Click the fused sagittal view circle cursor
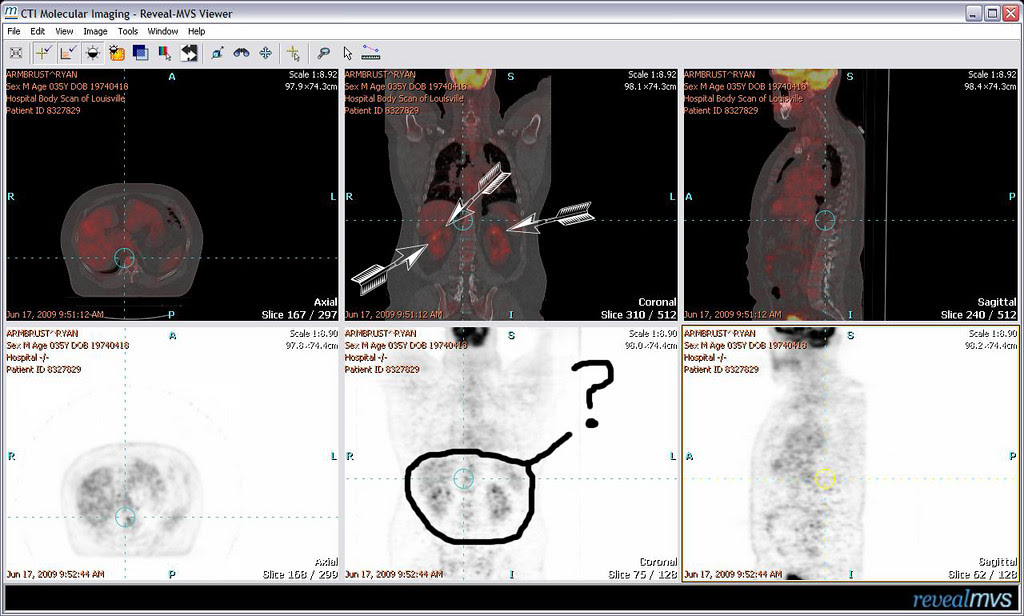Image resolution: width=1024 pixels, height=616 pixels. click(825, 220)
